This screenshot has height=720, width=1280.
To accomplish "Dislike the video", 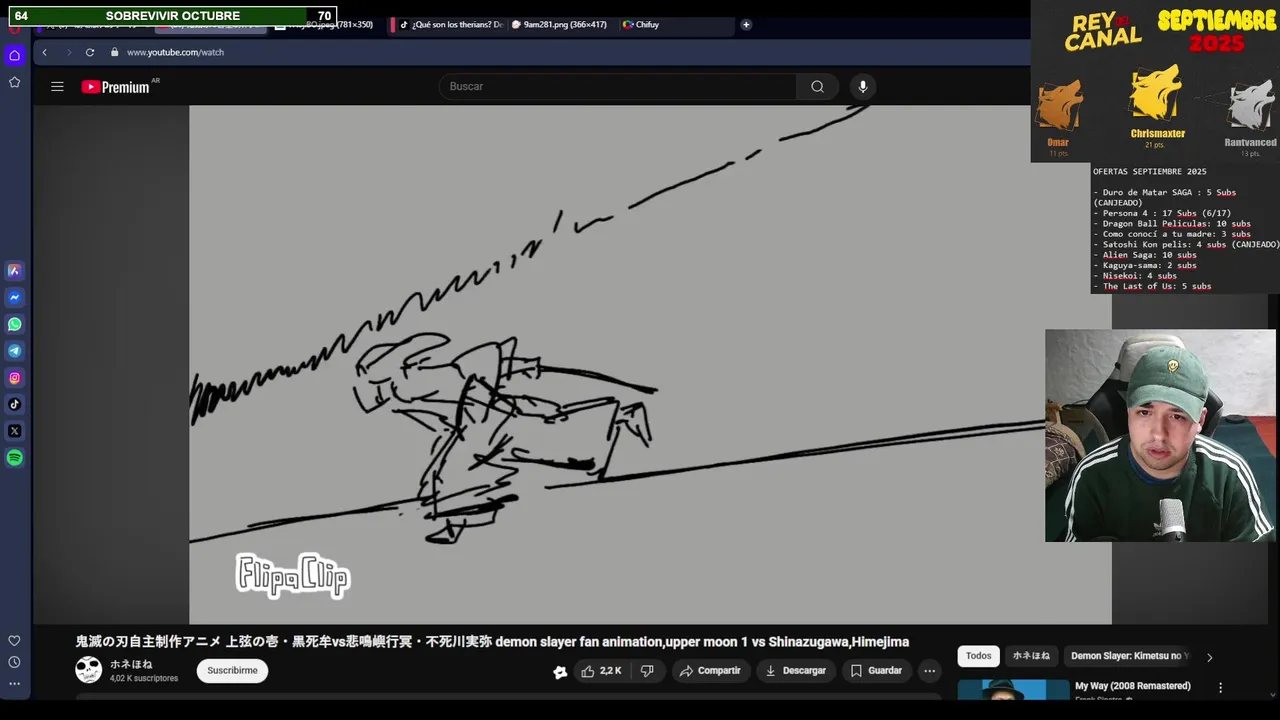I will pyautogui.click(x=647, y=671).
